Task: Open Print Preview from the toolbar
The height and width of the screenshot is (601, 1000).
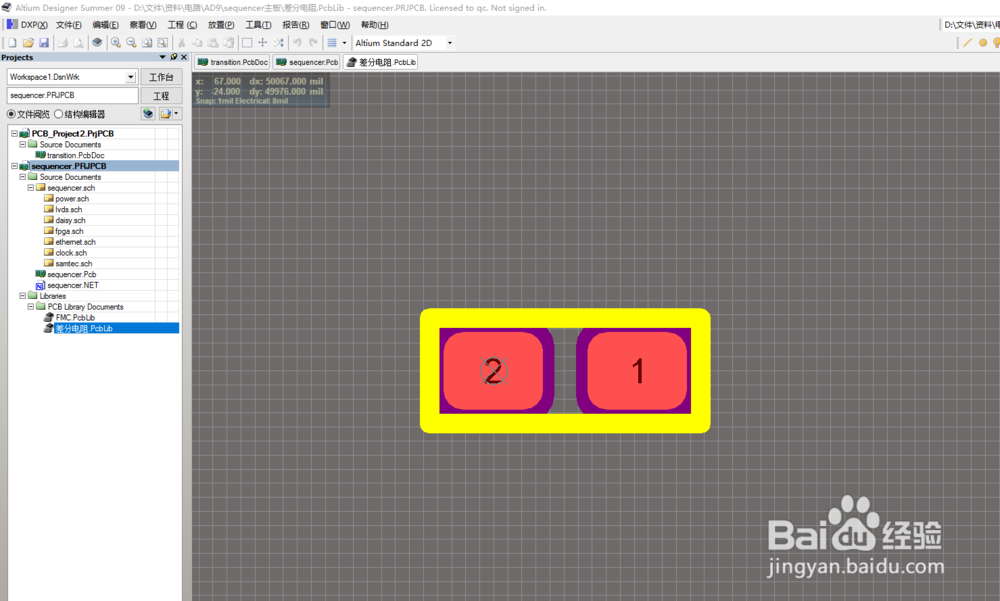Action: pos(78,43)
